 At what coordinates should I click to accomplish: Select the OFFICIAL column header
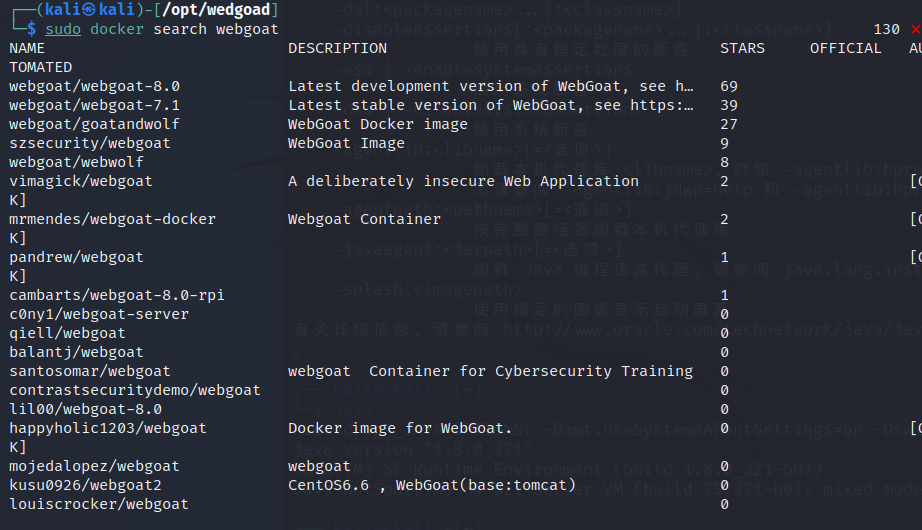point(846,48)
